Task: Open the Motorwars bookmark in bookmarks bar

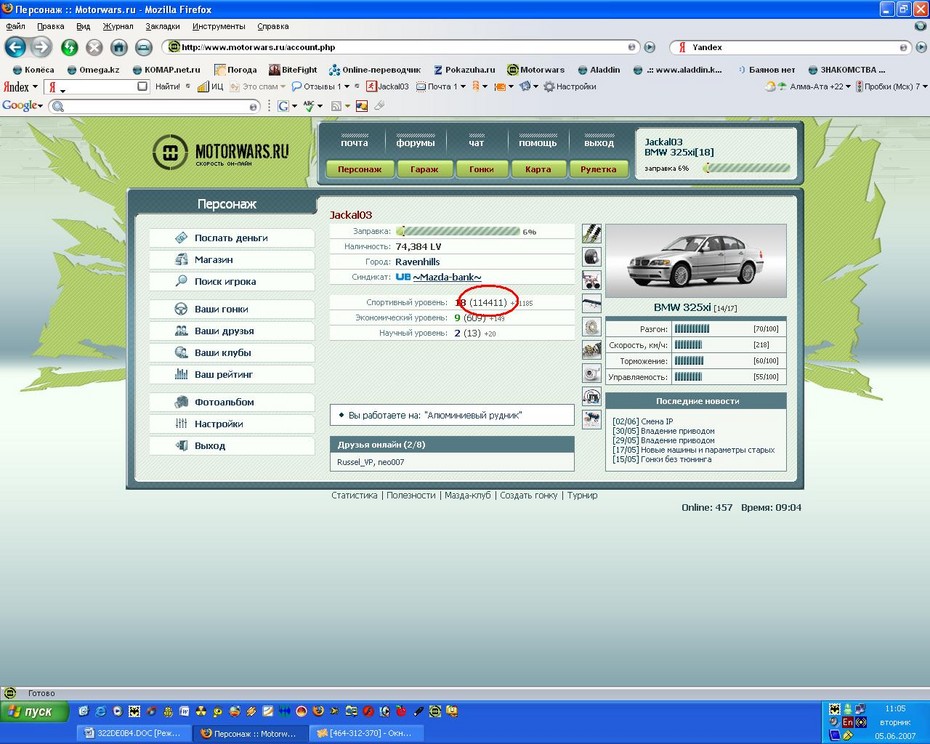Action: [536, 69]
